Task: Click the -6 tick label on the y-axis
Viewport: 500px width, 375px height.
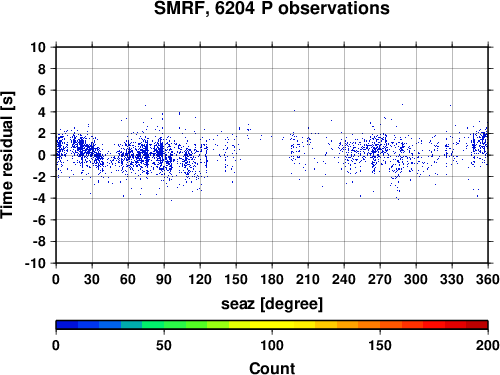Action: (39, 220)
